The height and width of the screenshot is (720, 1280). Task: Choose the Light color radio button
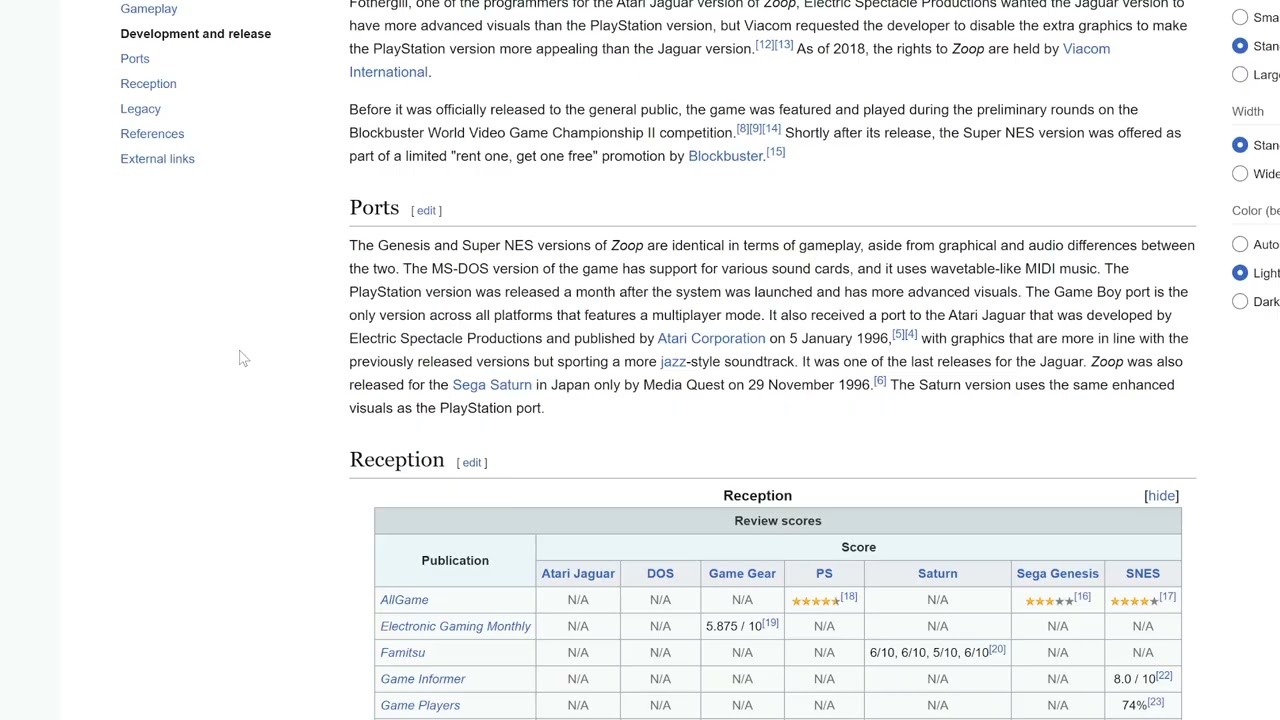[x=1240, y=273]
